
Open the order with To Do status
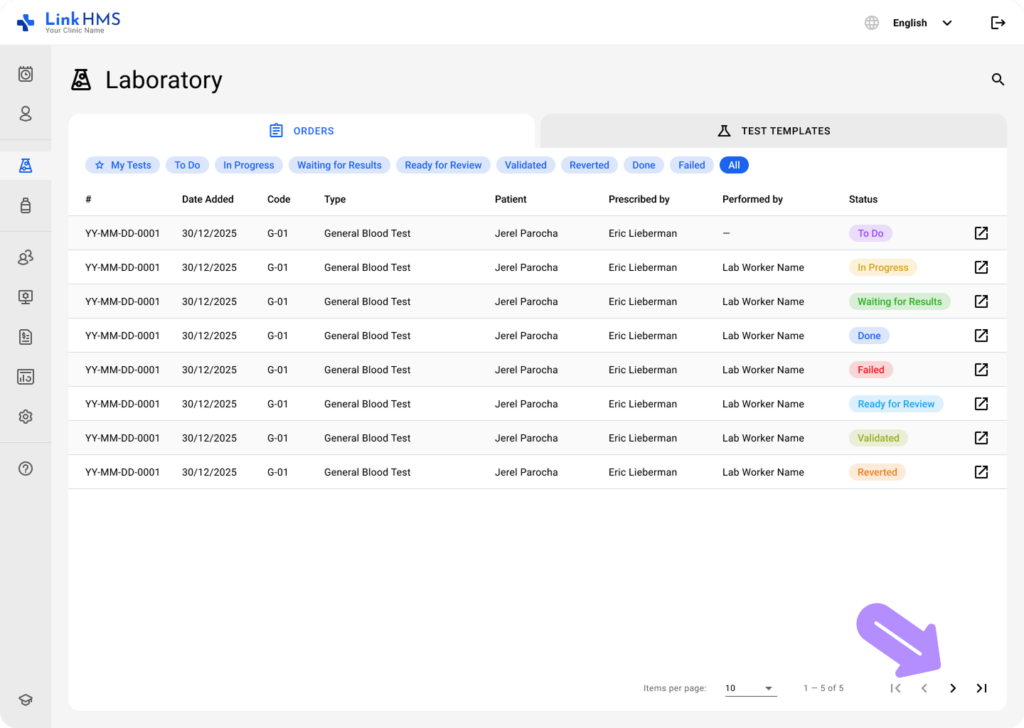(x=981, y=233)
